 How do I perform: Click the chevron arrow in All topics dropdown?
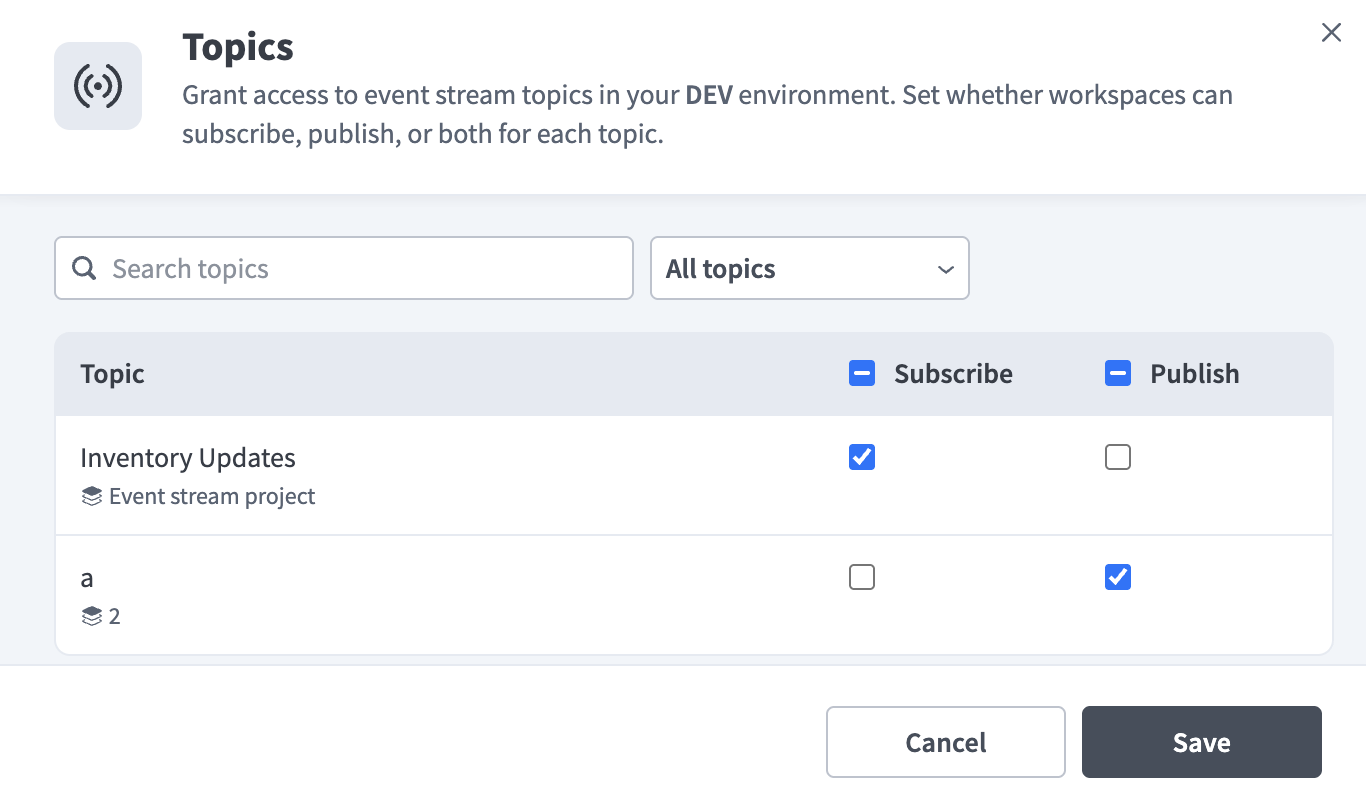click(945, 269)
